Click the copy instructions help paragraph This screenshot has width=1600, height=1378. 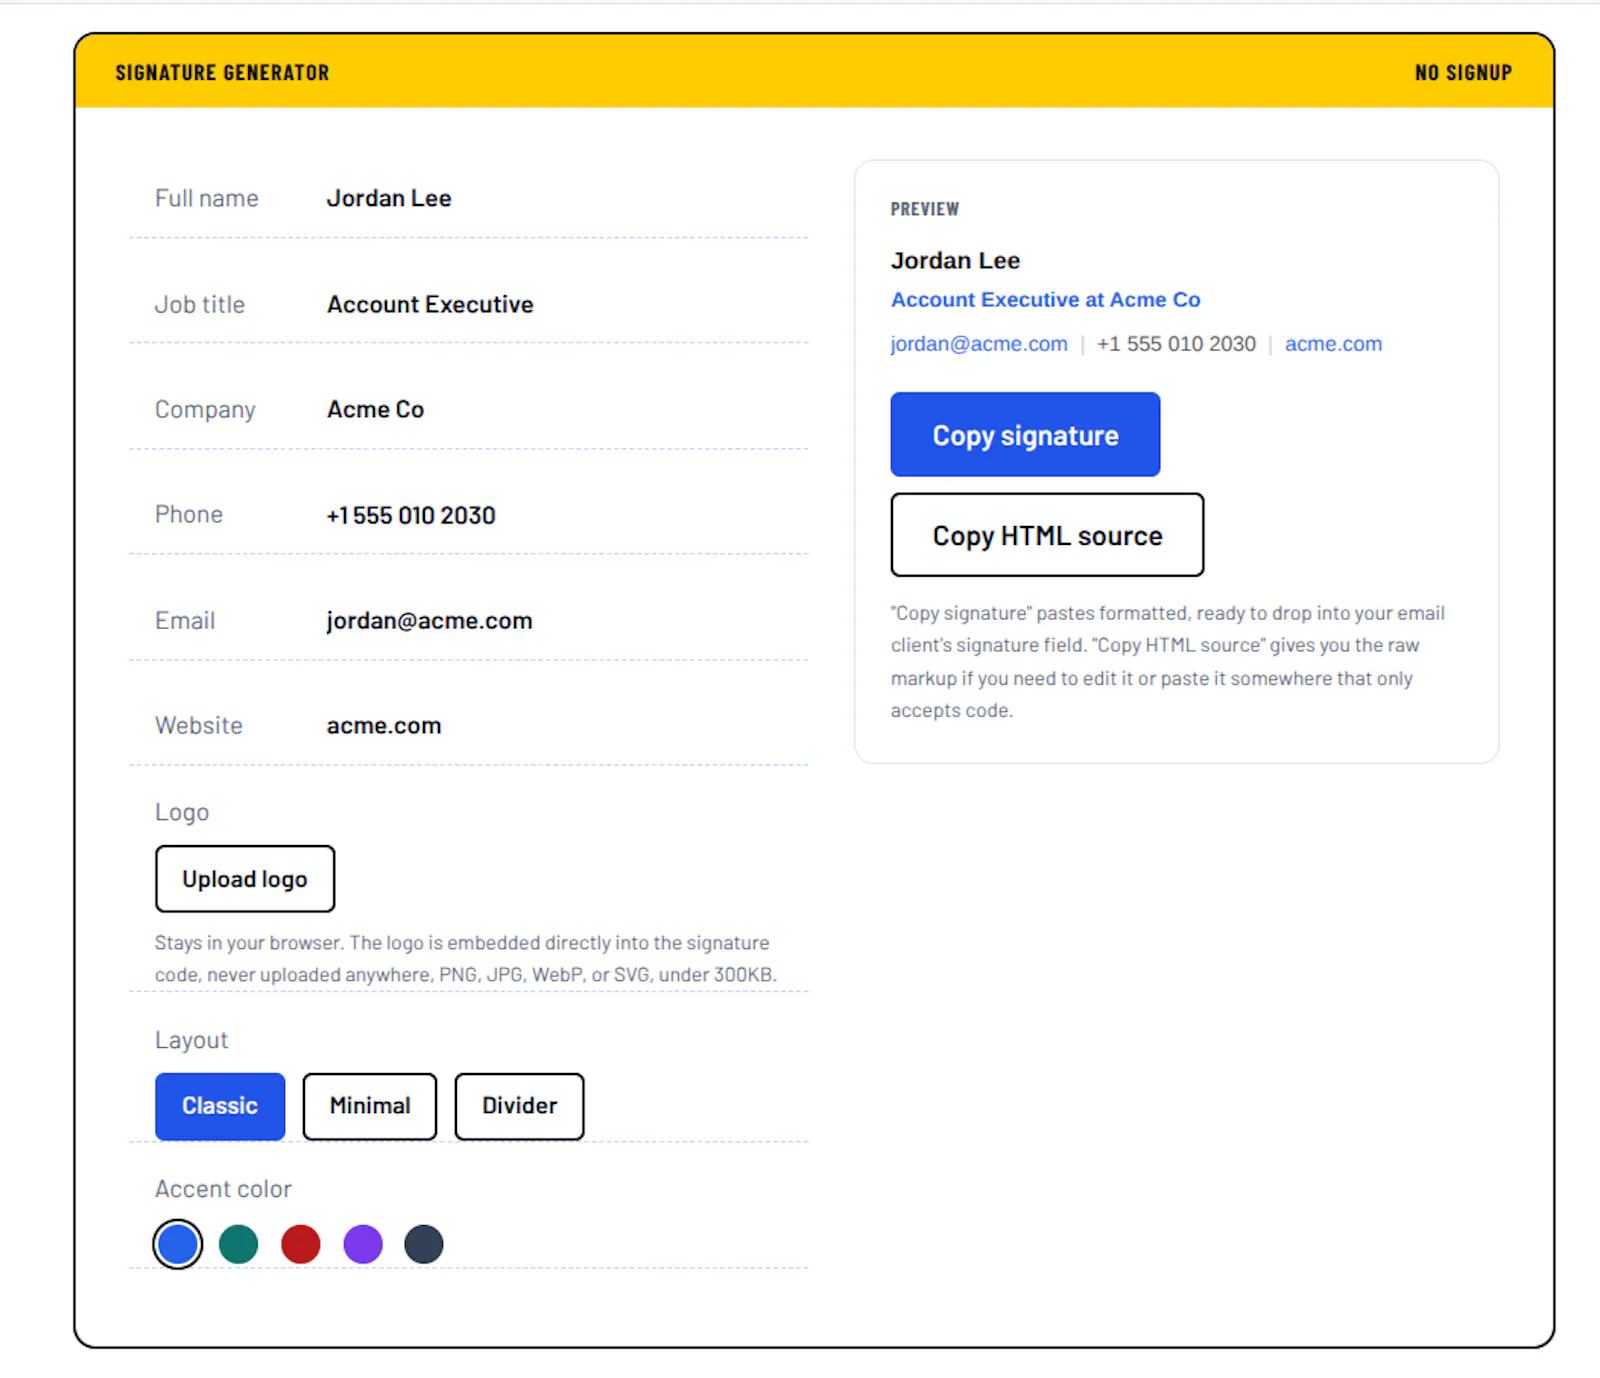[x=1168, y=661]
